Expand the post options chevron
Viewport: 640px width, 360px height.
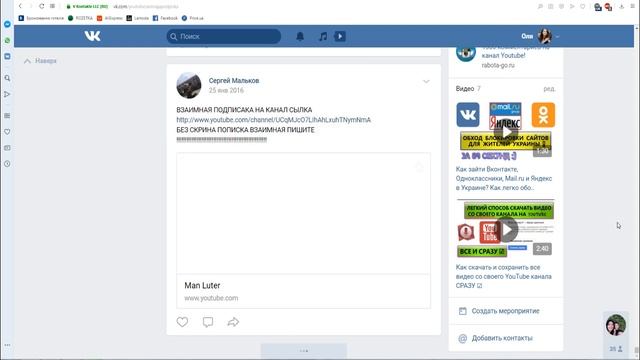(x=426, y=82)
